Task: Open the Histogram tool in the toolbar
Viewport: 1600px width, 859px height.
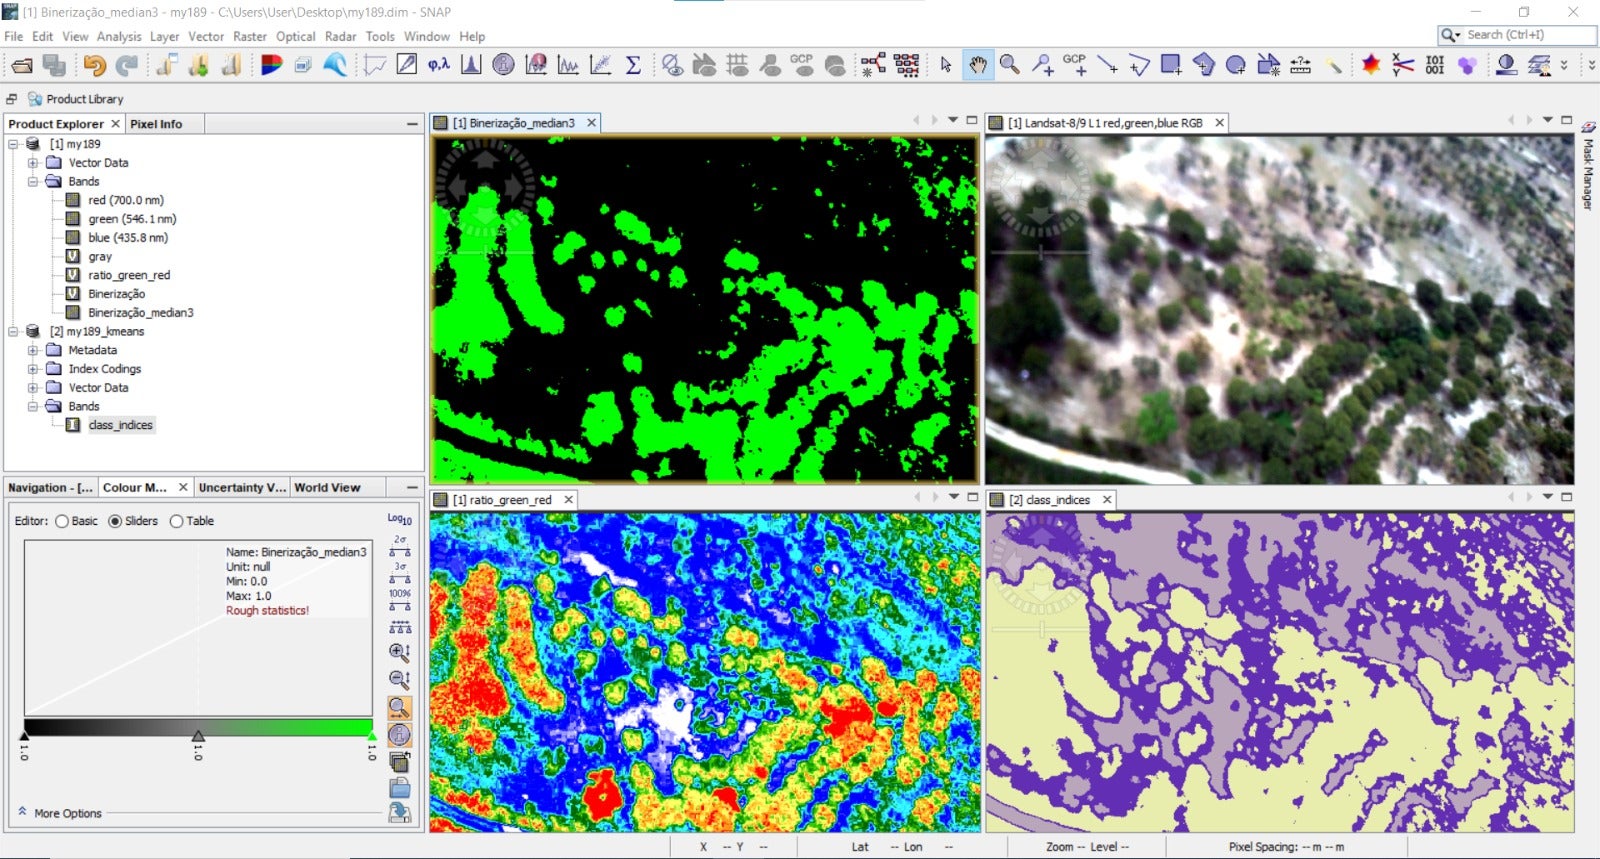Action: [x=471, y=66]
